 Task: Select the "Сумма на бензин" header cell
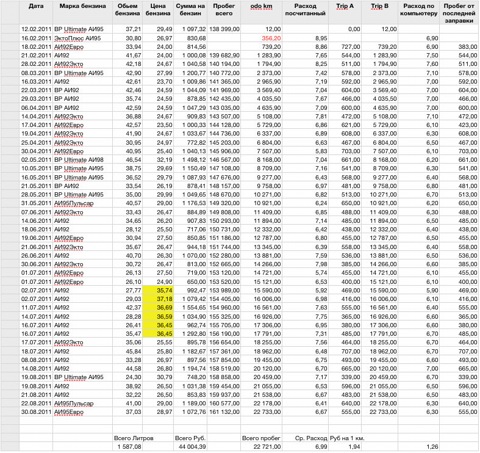[190, 12]
